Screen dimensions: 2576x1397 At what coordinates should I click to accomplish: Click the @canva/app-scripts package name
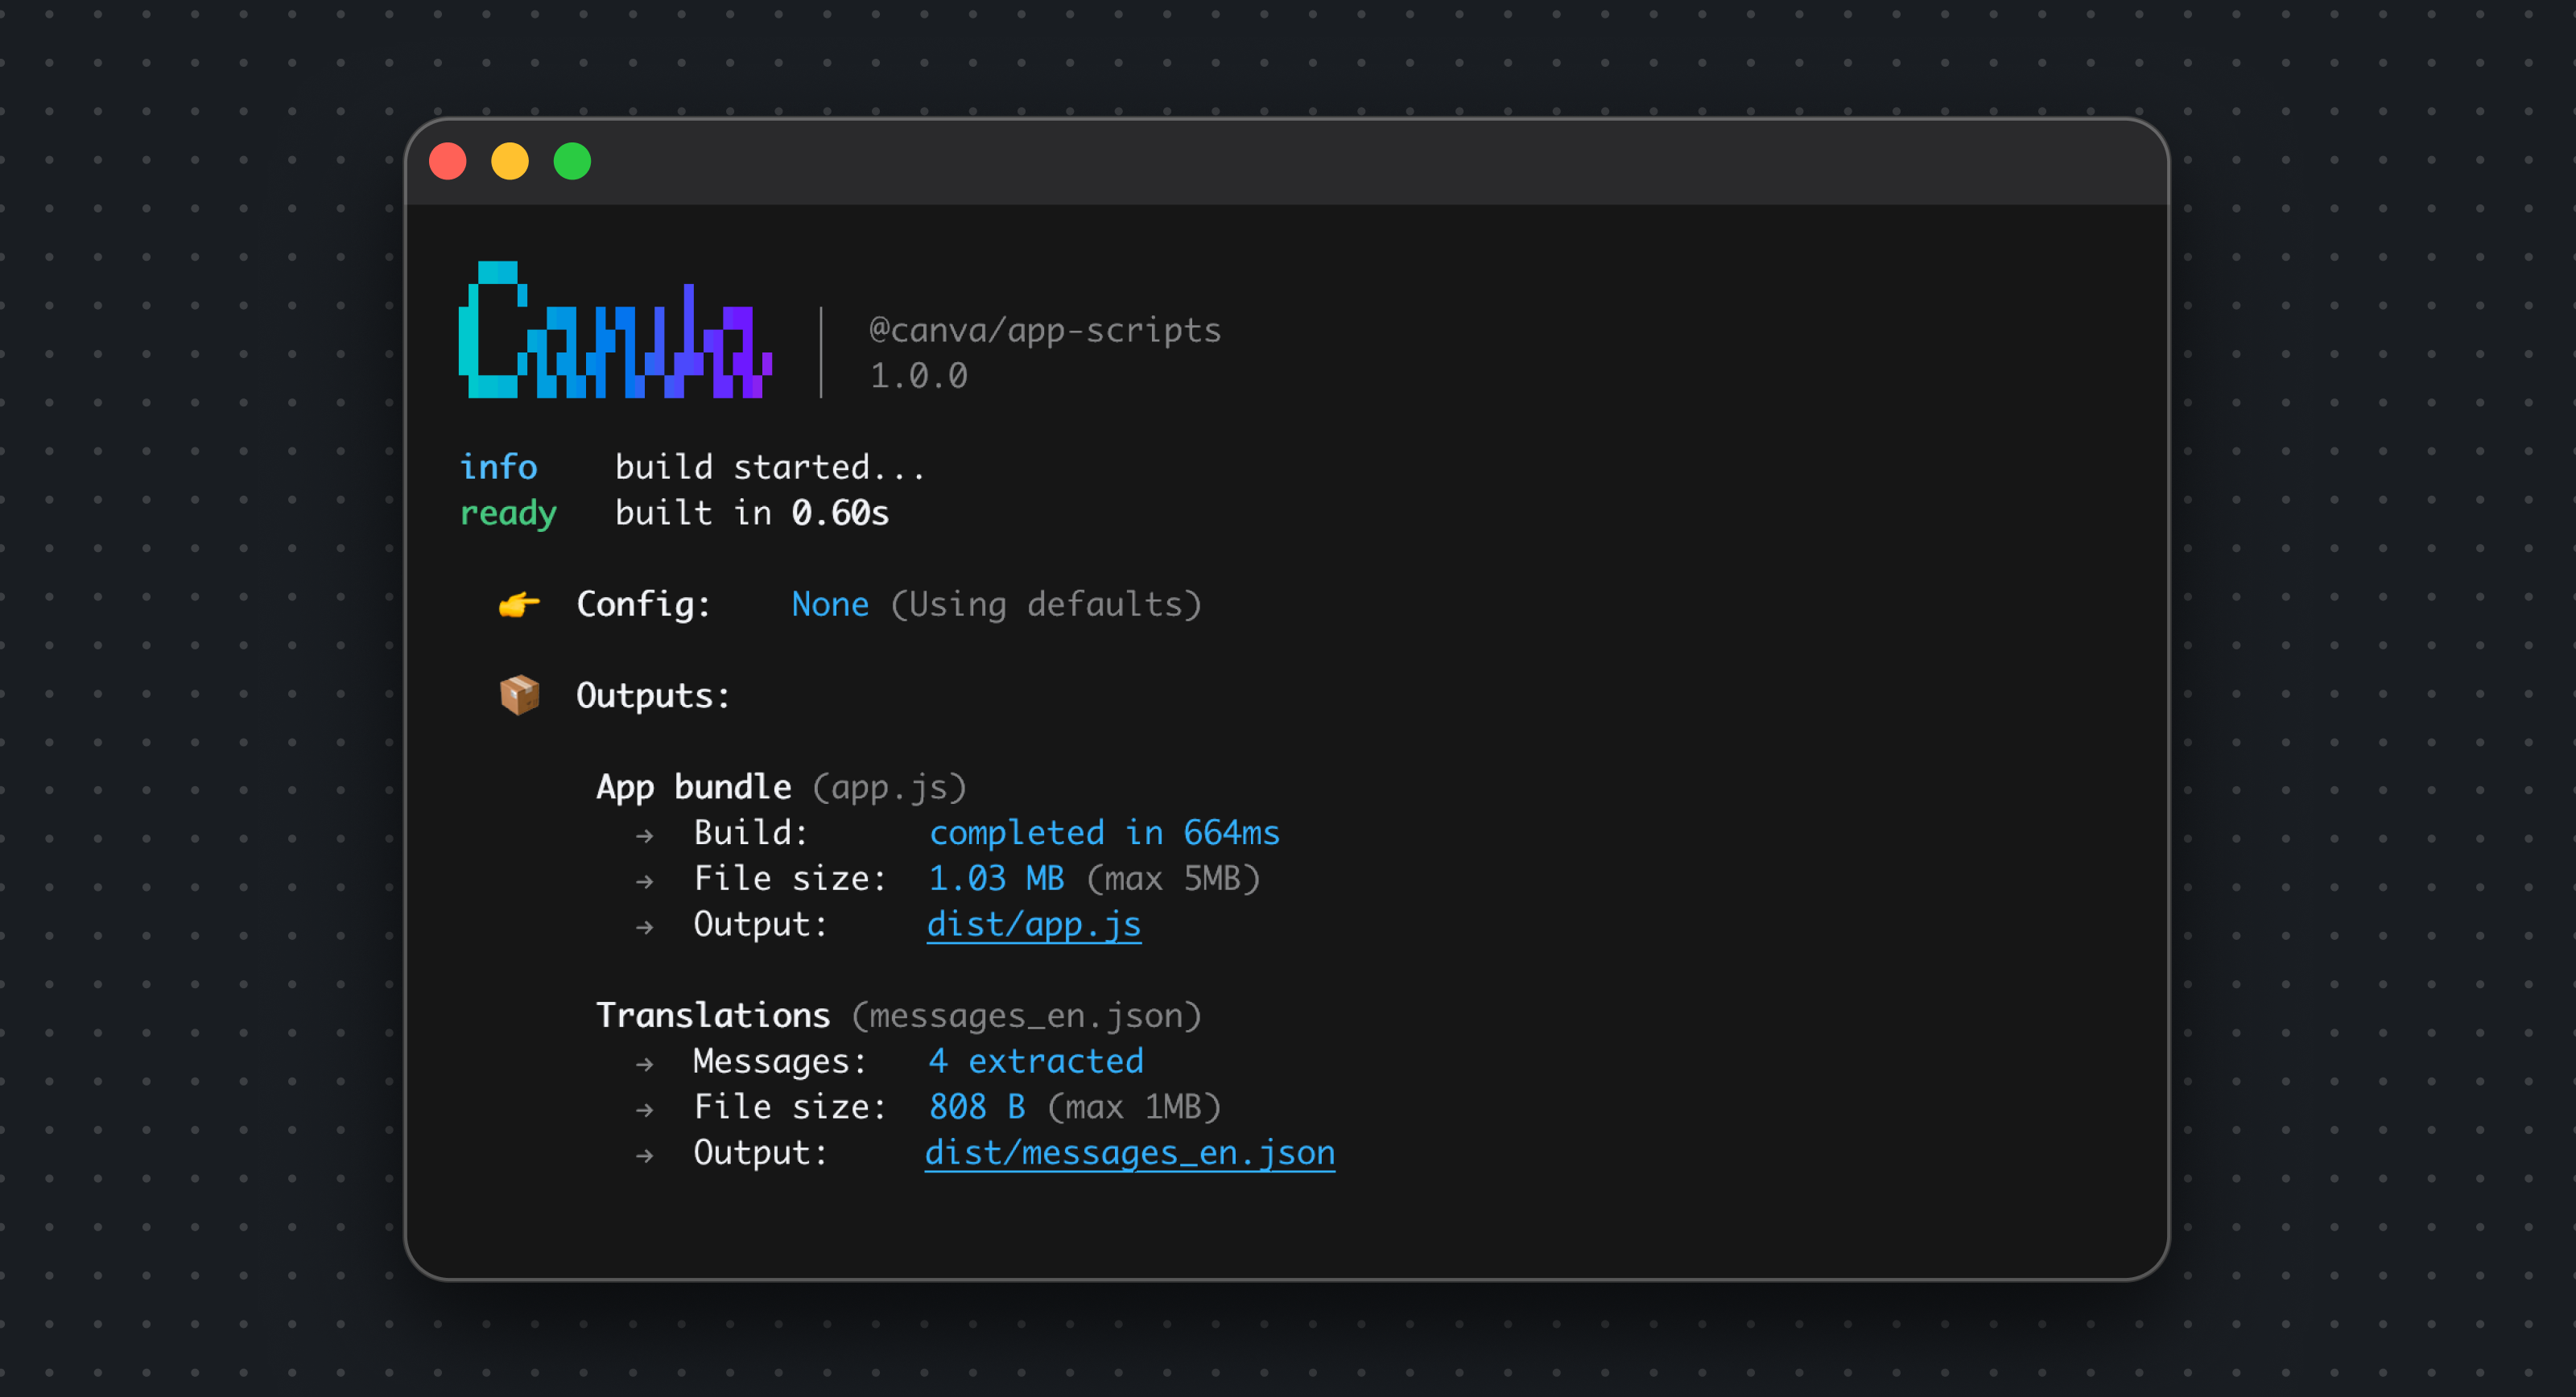coord(1045,330)
